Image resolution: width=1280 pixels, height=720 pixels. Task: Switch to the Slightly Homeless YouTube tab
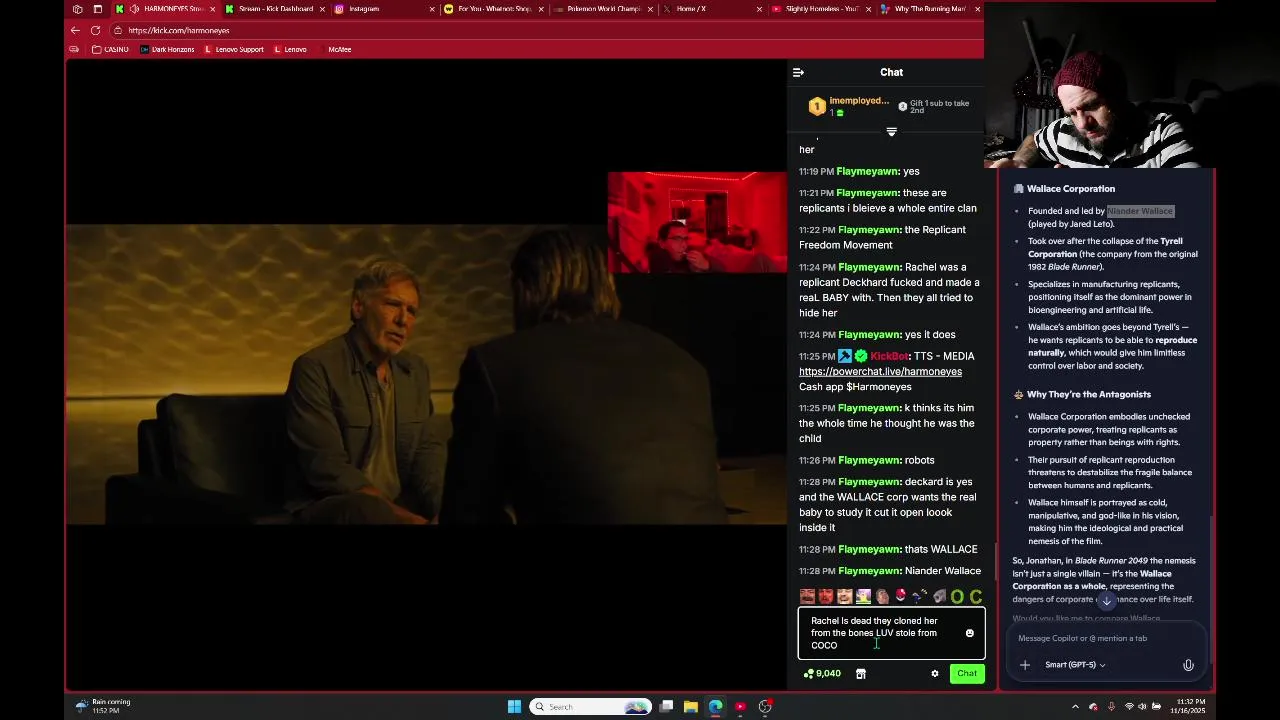click(x=820, y=9)
